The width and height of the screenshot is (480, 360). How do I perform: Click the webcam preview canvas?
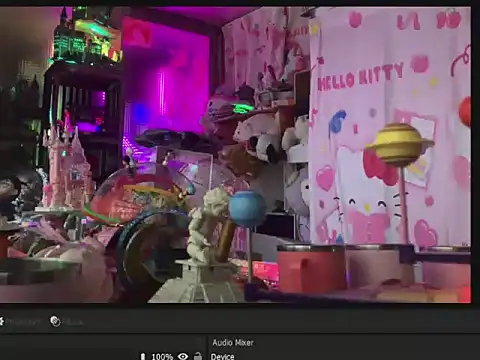(235, 155)
